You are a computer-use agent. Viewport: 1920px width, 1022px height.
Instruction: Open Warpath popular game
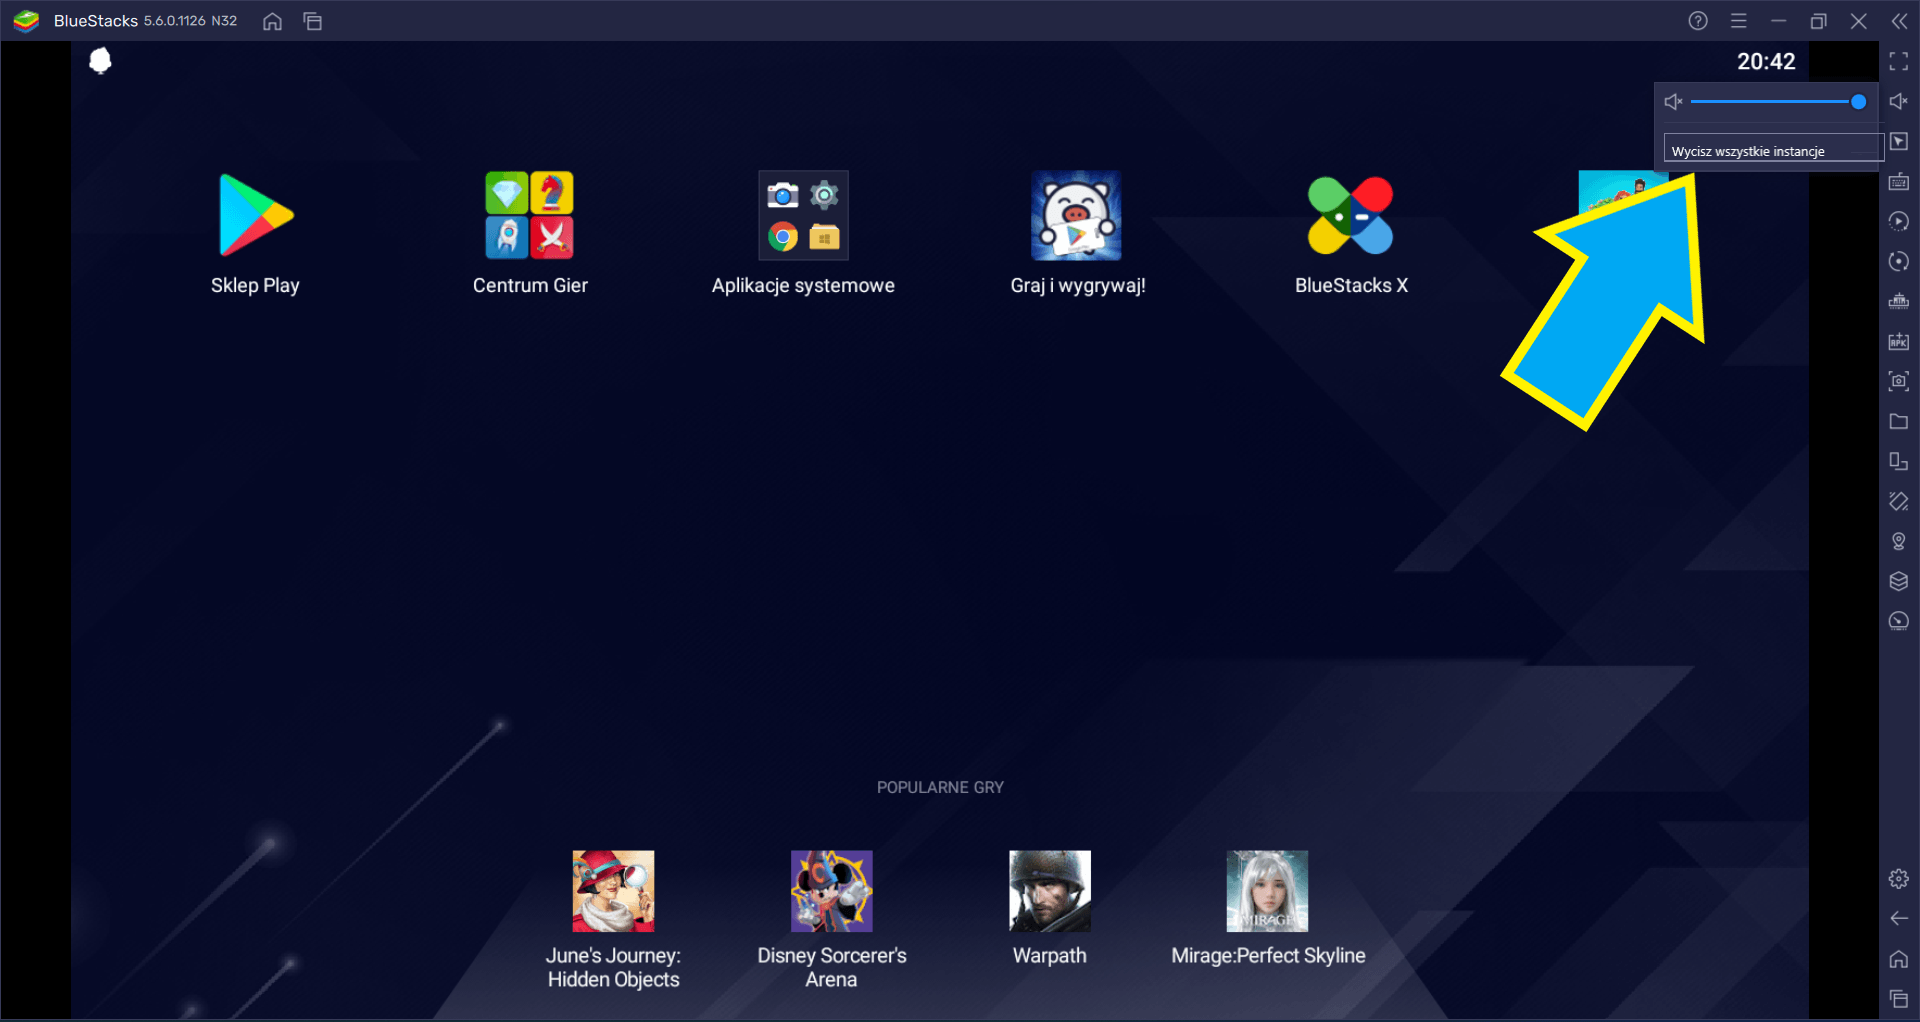click(1050, 891)
